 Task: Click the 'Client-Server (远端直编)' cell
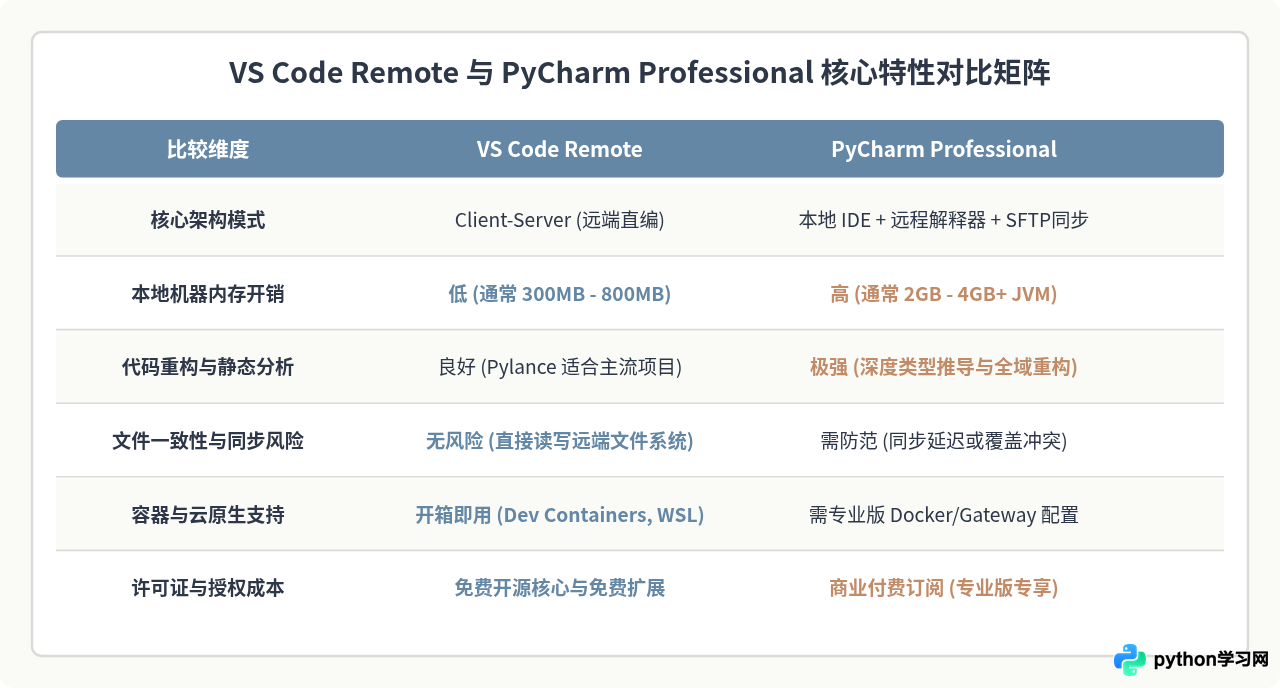[x=560, y=220]
